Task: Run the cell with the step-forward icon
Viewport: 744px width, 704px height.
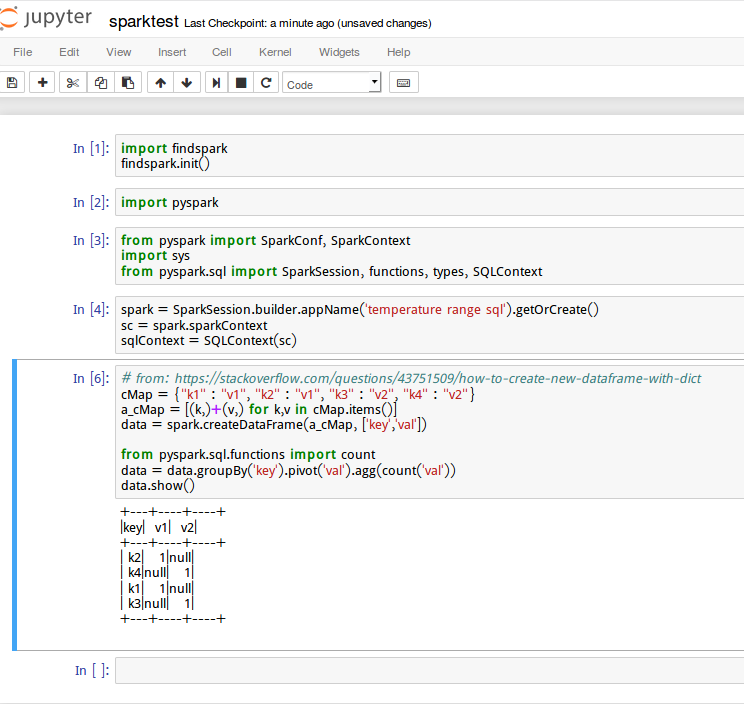Action: click(x=216, y=83)
